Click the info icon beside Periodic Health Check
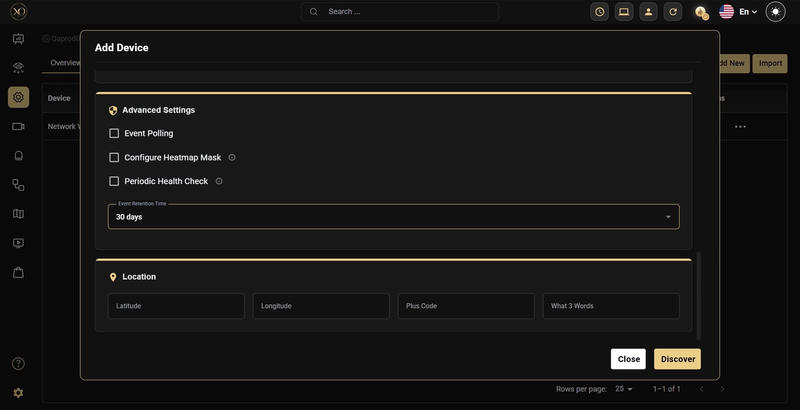Viewport: 800px width, 410px height. (219, 181)
